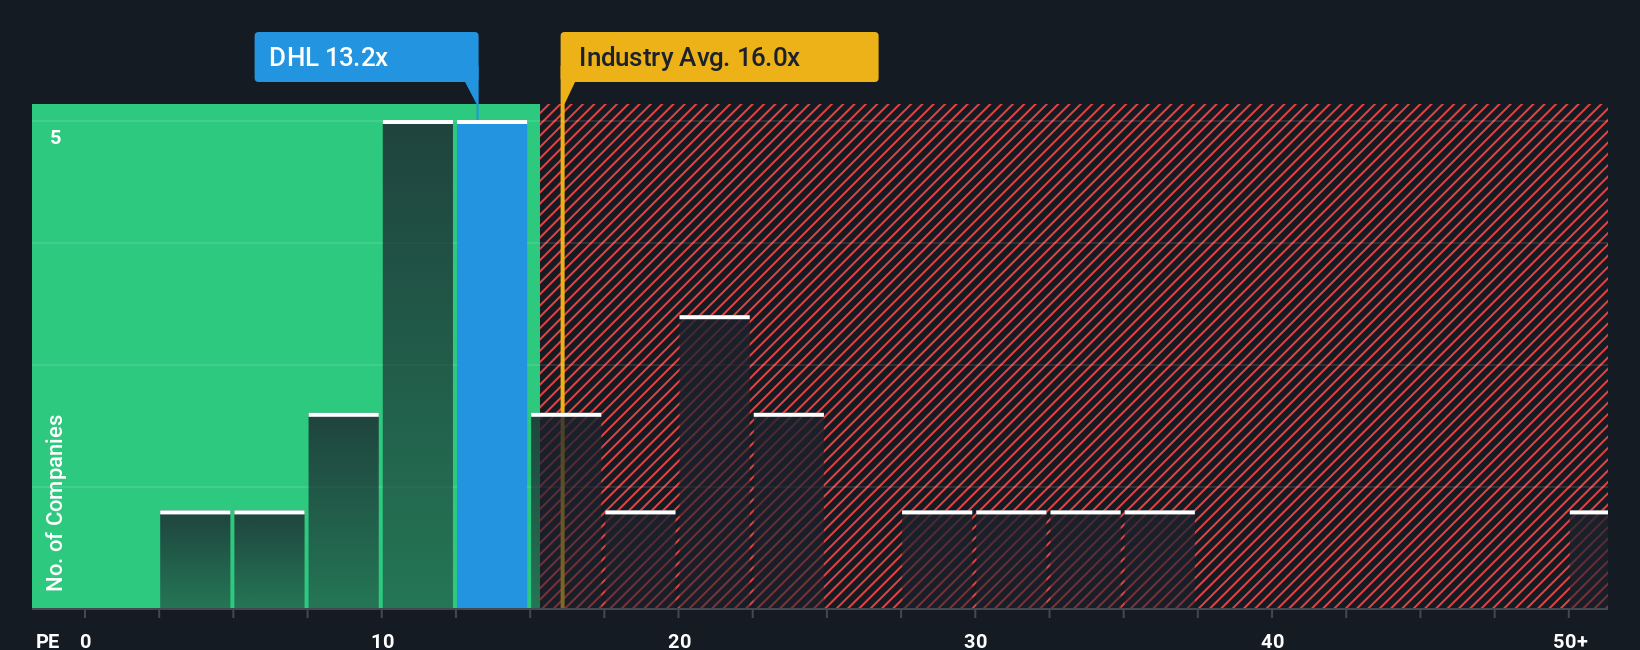Select the highlighted blue DHL histogram bar
The image size is (1640, 650).
[x=492, y=364]
